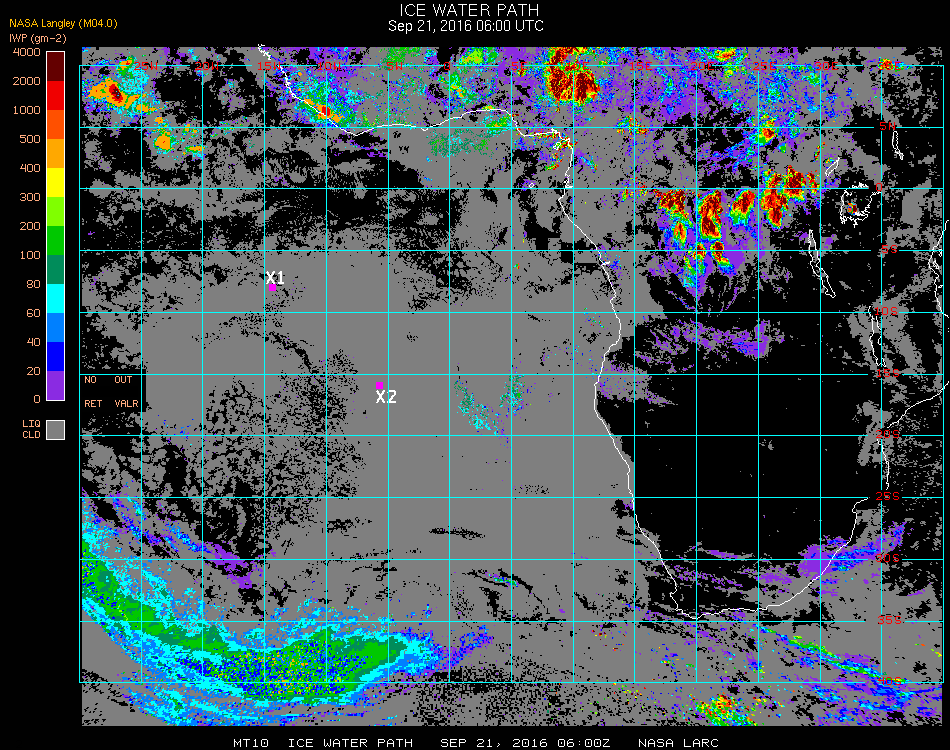Image resolution: width=950 pixels, height=750 pixels.
Task: Click the 'Sep 21, 2016 06:00 UTC' date
Action: (x=466, y=26)
